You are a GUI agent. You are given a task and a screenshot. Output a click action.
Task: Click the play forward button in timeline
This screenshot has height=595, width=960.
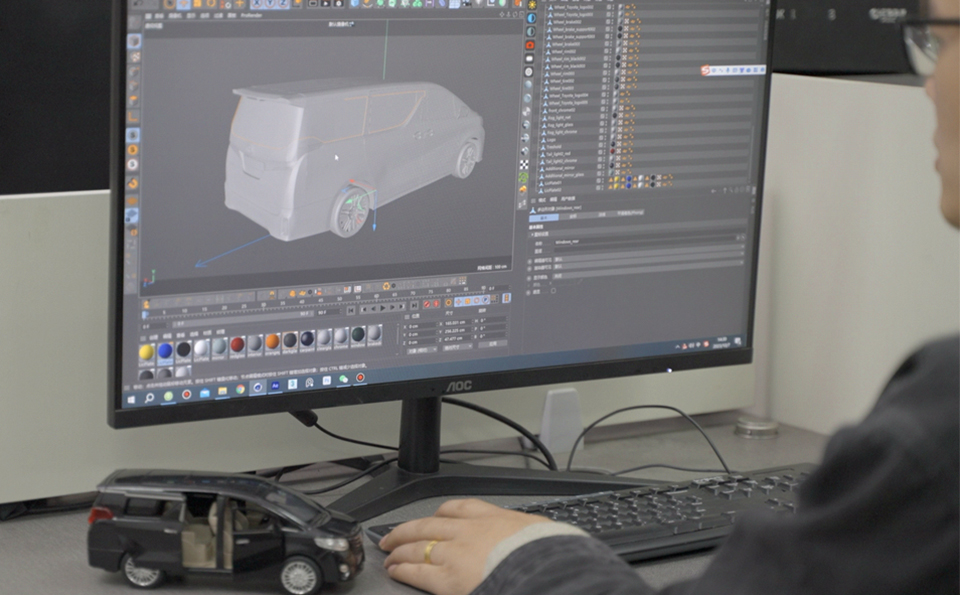click(x=383, y=310)
